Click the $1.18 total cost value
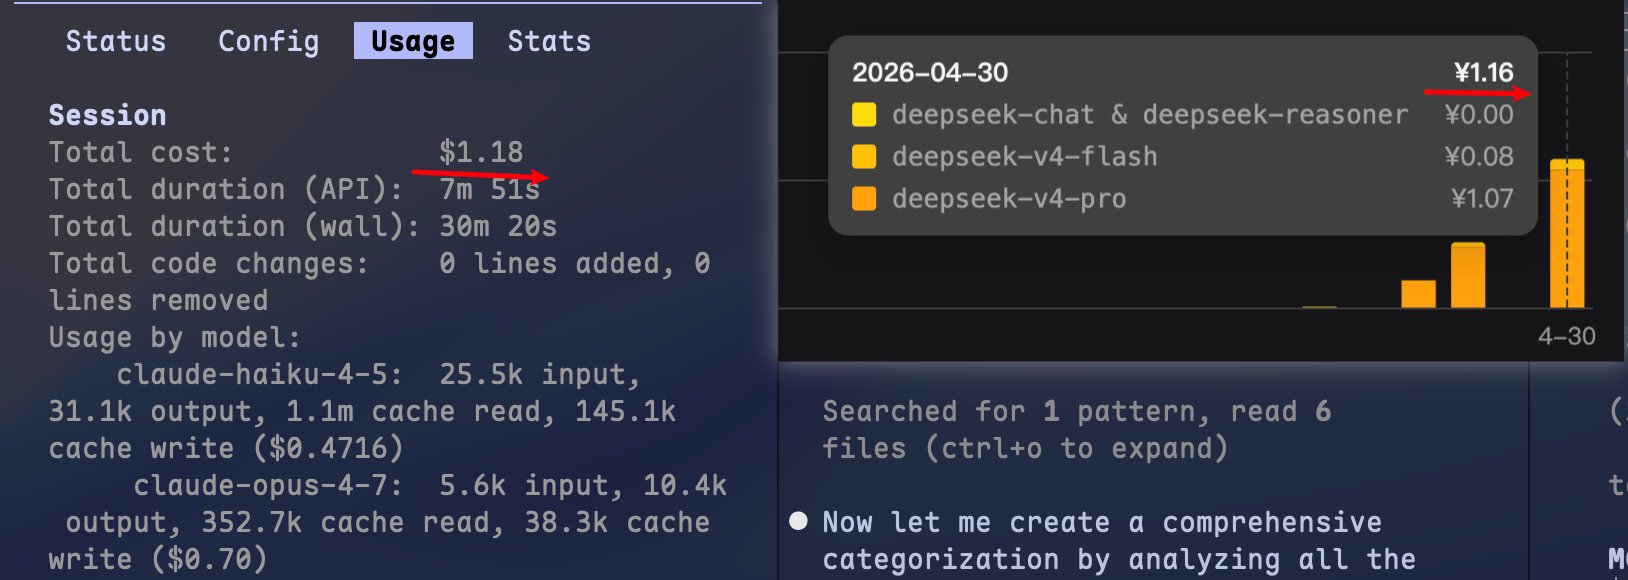 [x=481, y=152]
